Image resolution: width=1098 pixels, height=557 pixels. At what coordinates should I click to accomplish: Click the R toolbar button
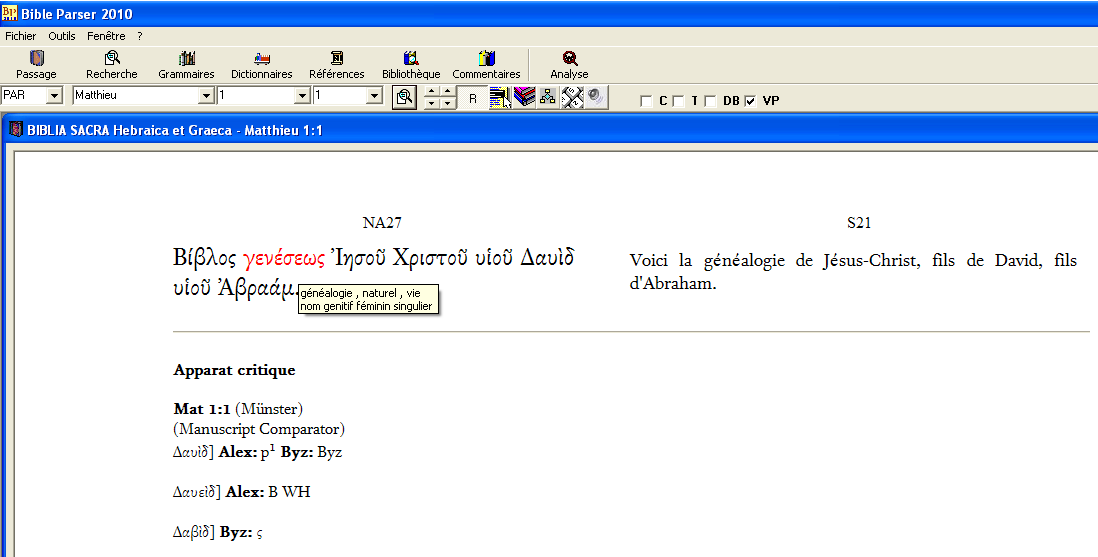(473, 98)
